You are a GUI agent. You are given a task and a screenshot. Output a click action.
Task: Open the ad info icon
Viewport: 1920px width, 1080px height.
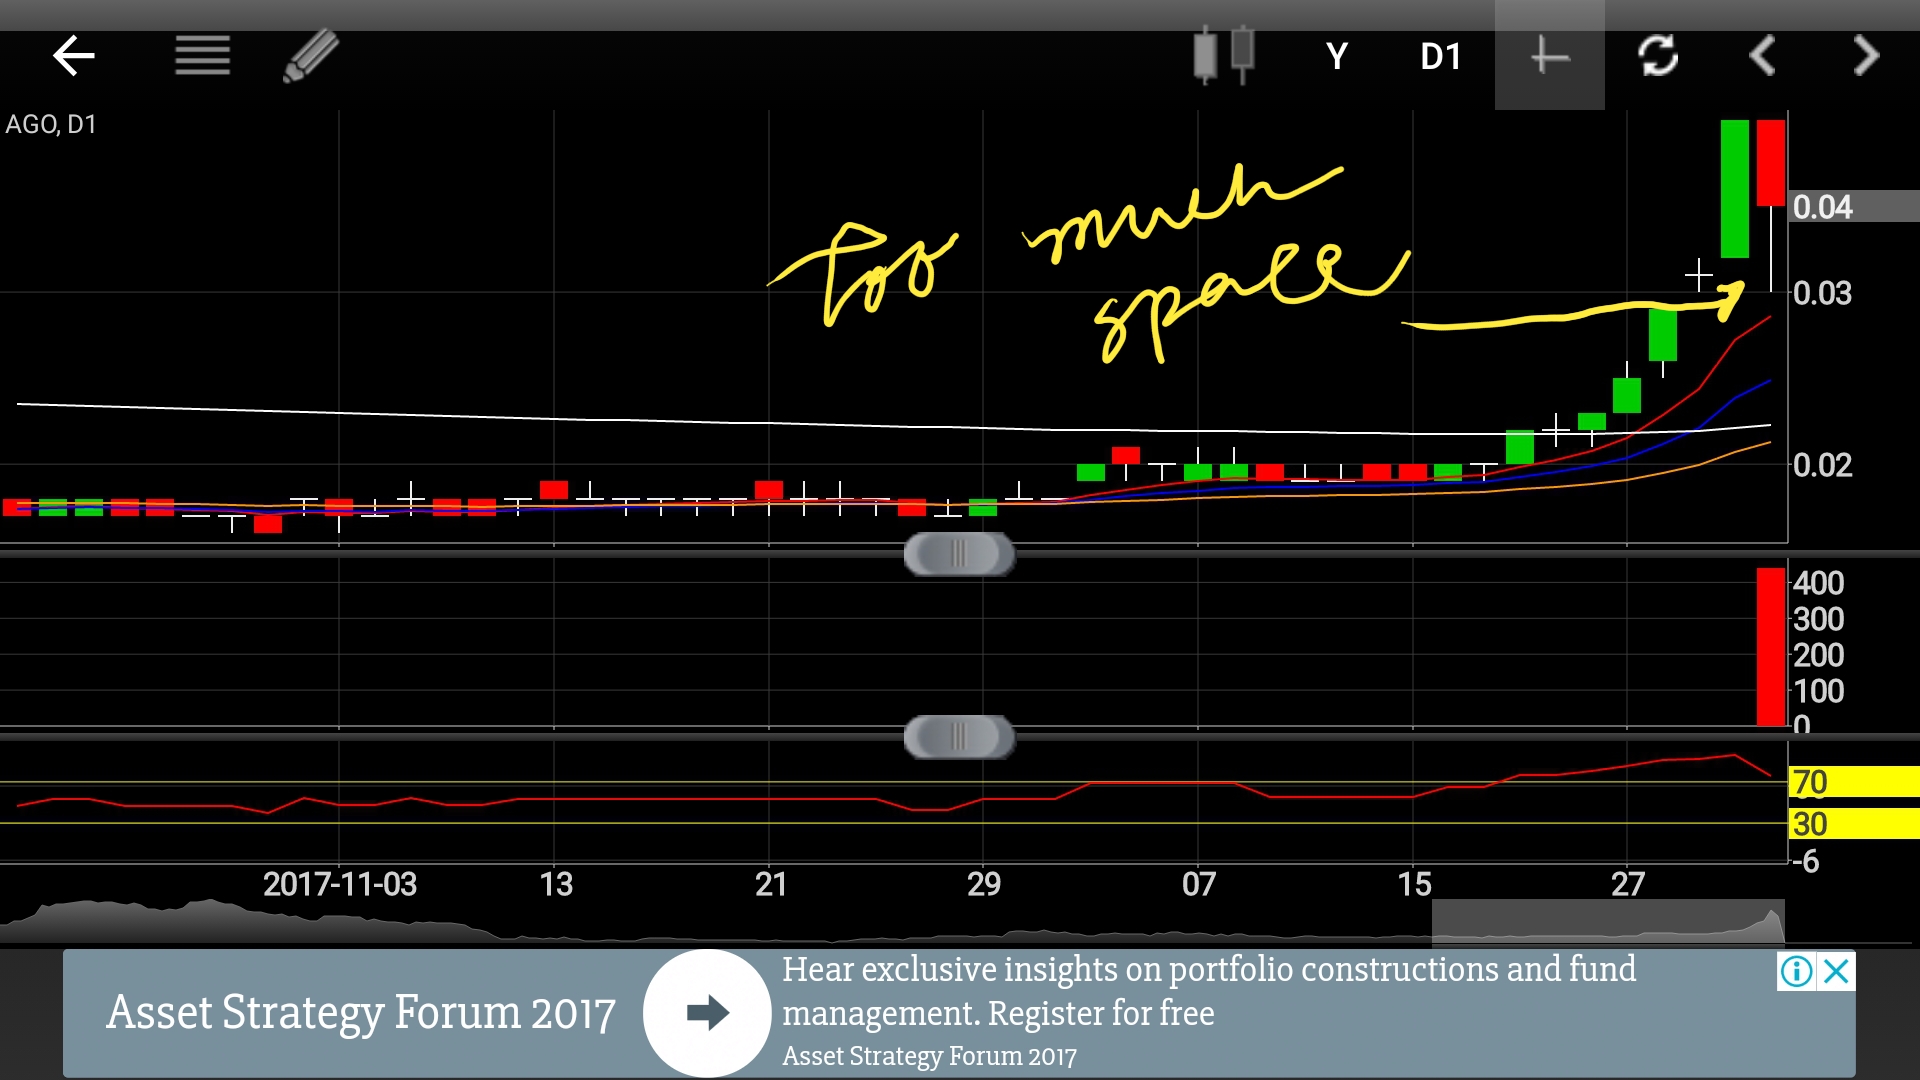click(1796, 971)
